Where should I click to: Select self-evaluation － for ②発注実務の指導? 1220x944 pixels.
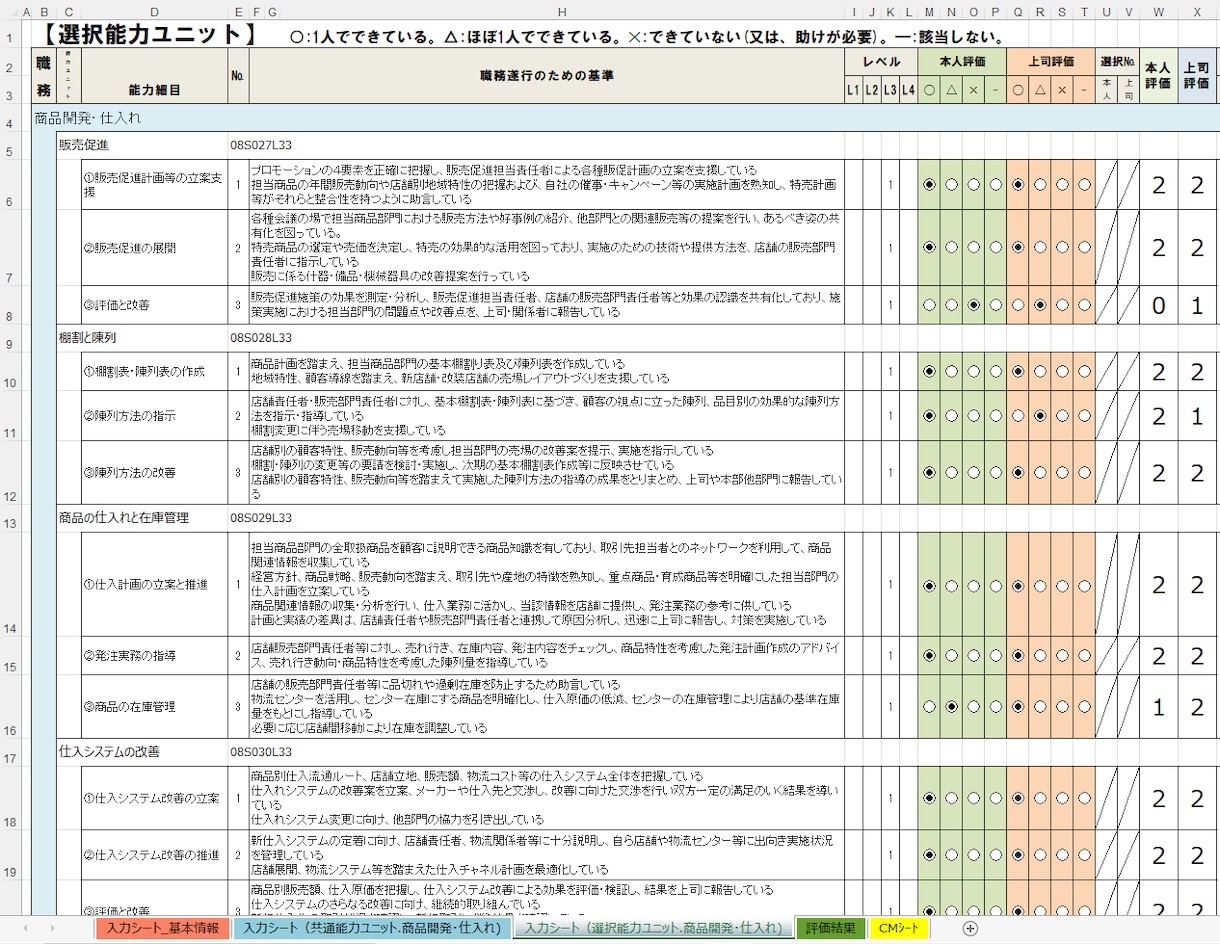pyautogui.click(x=996, y=656)
